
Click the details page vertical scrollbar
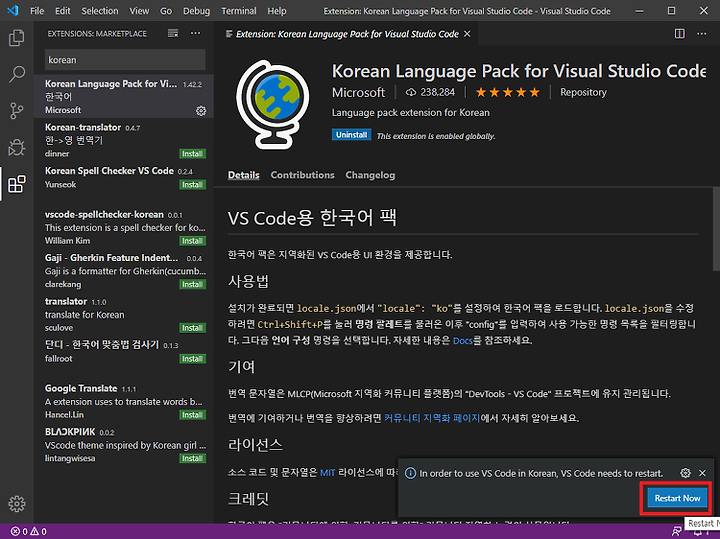click(x=716, y=229)
